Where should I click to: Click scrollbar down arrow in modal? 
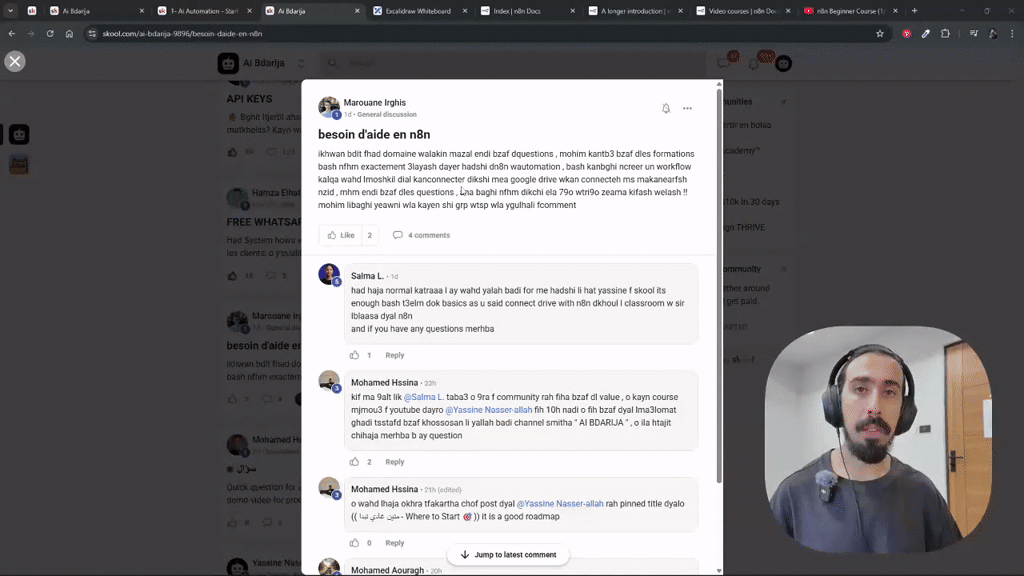pyautogui.click(x=719, y=571)
